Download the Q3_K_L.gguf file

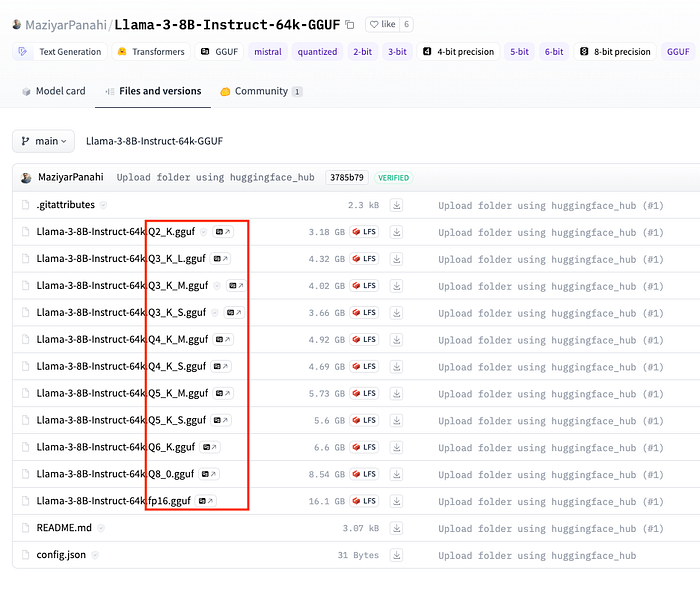coord(396,259)
